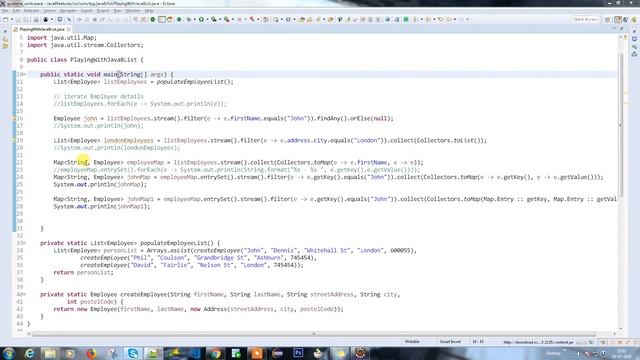Open the Back history dropdown arrow
Image resolution: width=640 pixels, height=360 pixels.
tap(455, 19)
